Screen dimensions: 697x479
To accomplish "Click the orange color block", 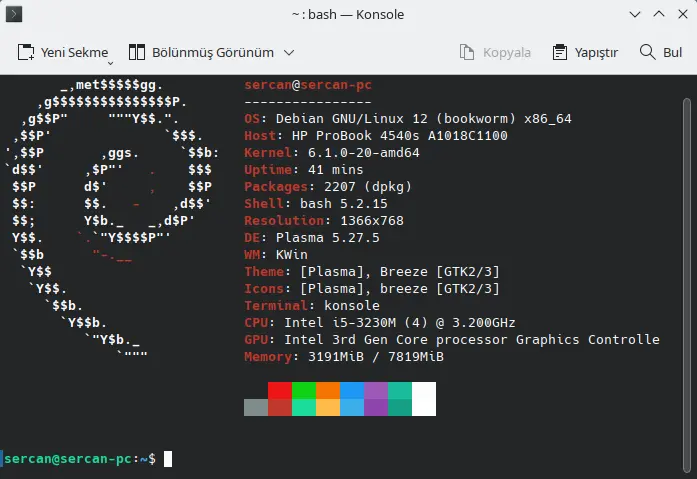I will 328,390.
